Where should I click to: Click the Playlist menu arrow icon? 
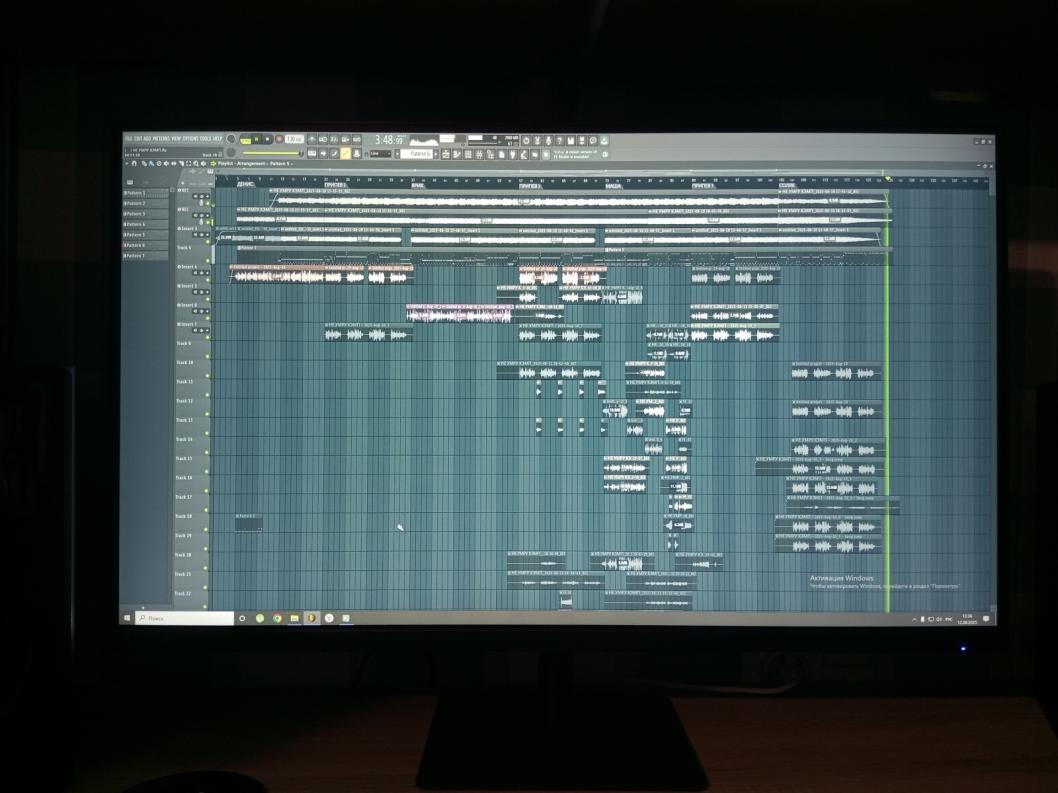(x=214, y=163)
